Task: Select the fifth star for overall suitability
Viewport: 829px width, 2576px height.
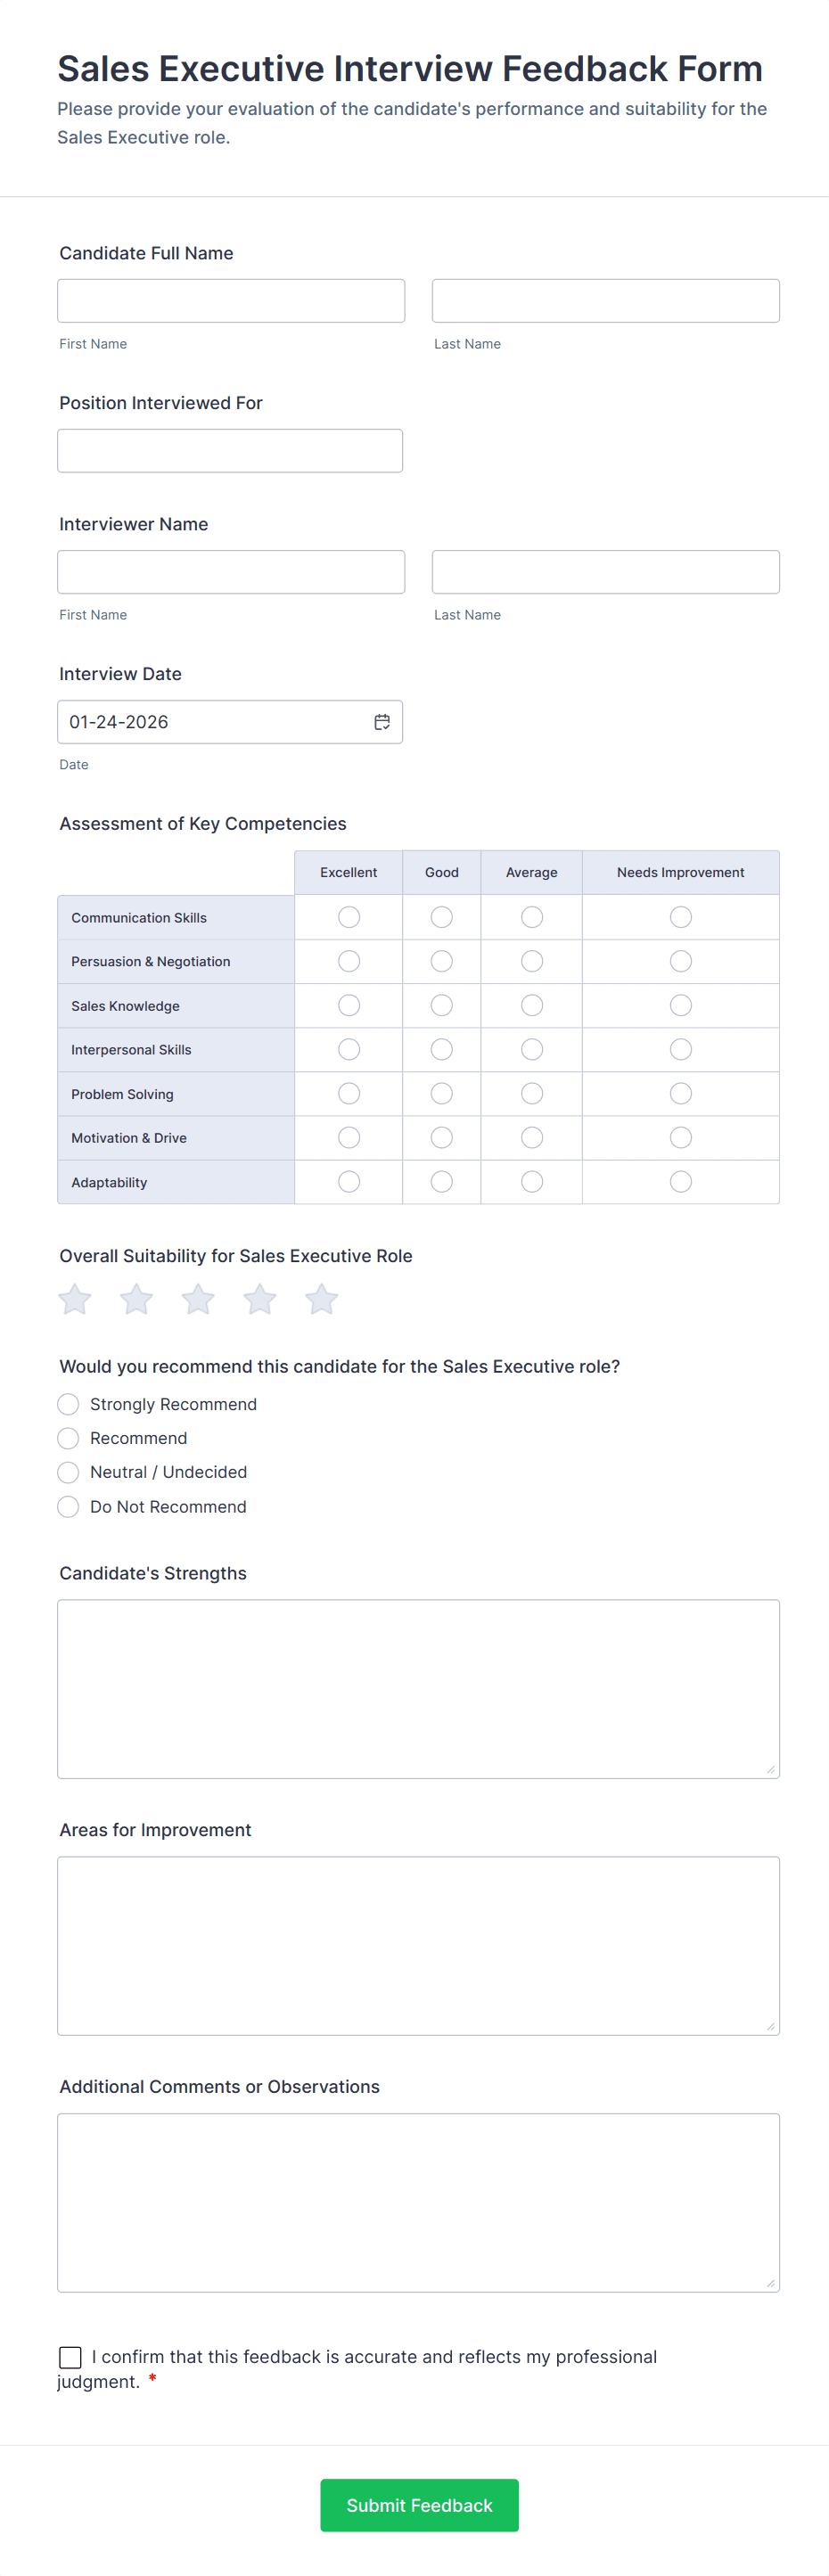Action: pyautogui.click(x=321, y=1299)
